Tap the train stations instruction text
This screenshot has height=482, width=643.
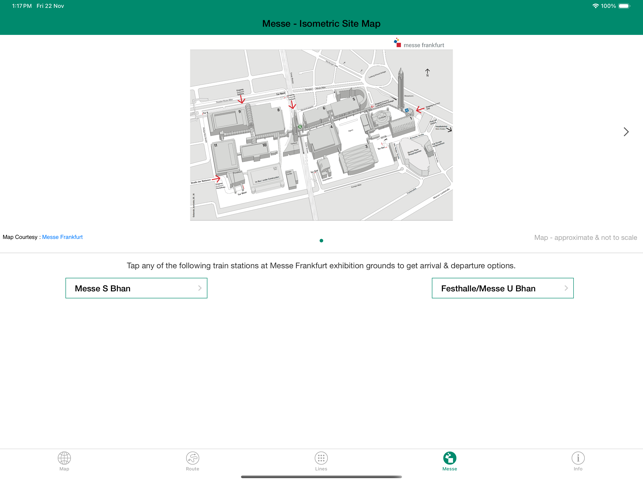point(321,266)
